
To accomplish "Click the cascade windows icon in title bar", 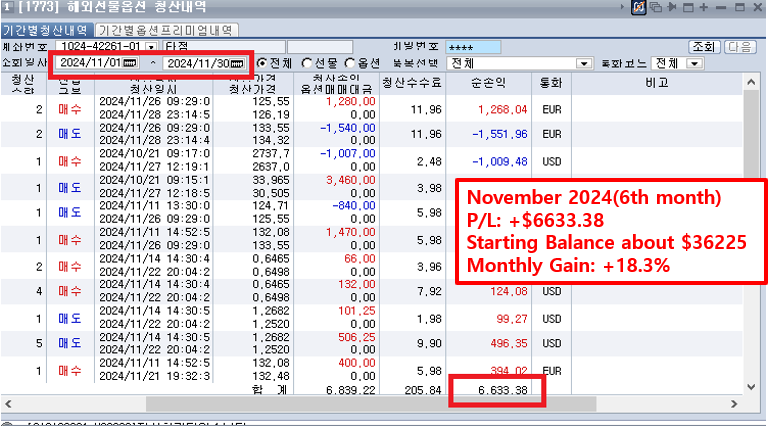I will [x=656, y=8].
